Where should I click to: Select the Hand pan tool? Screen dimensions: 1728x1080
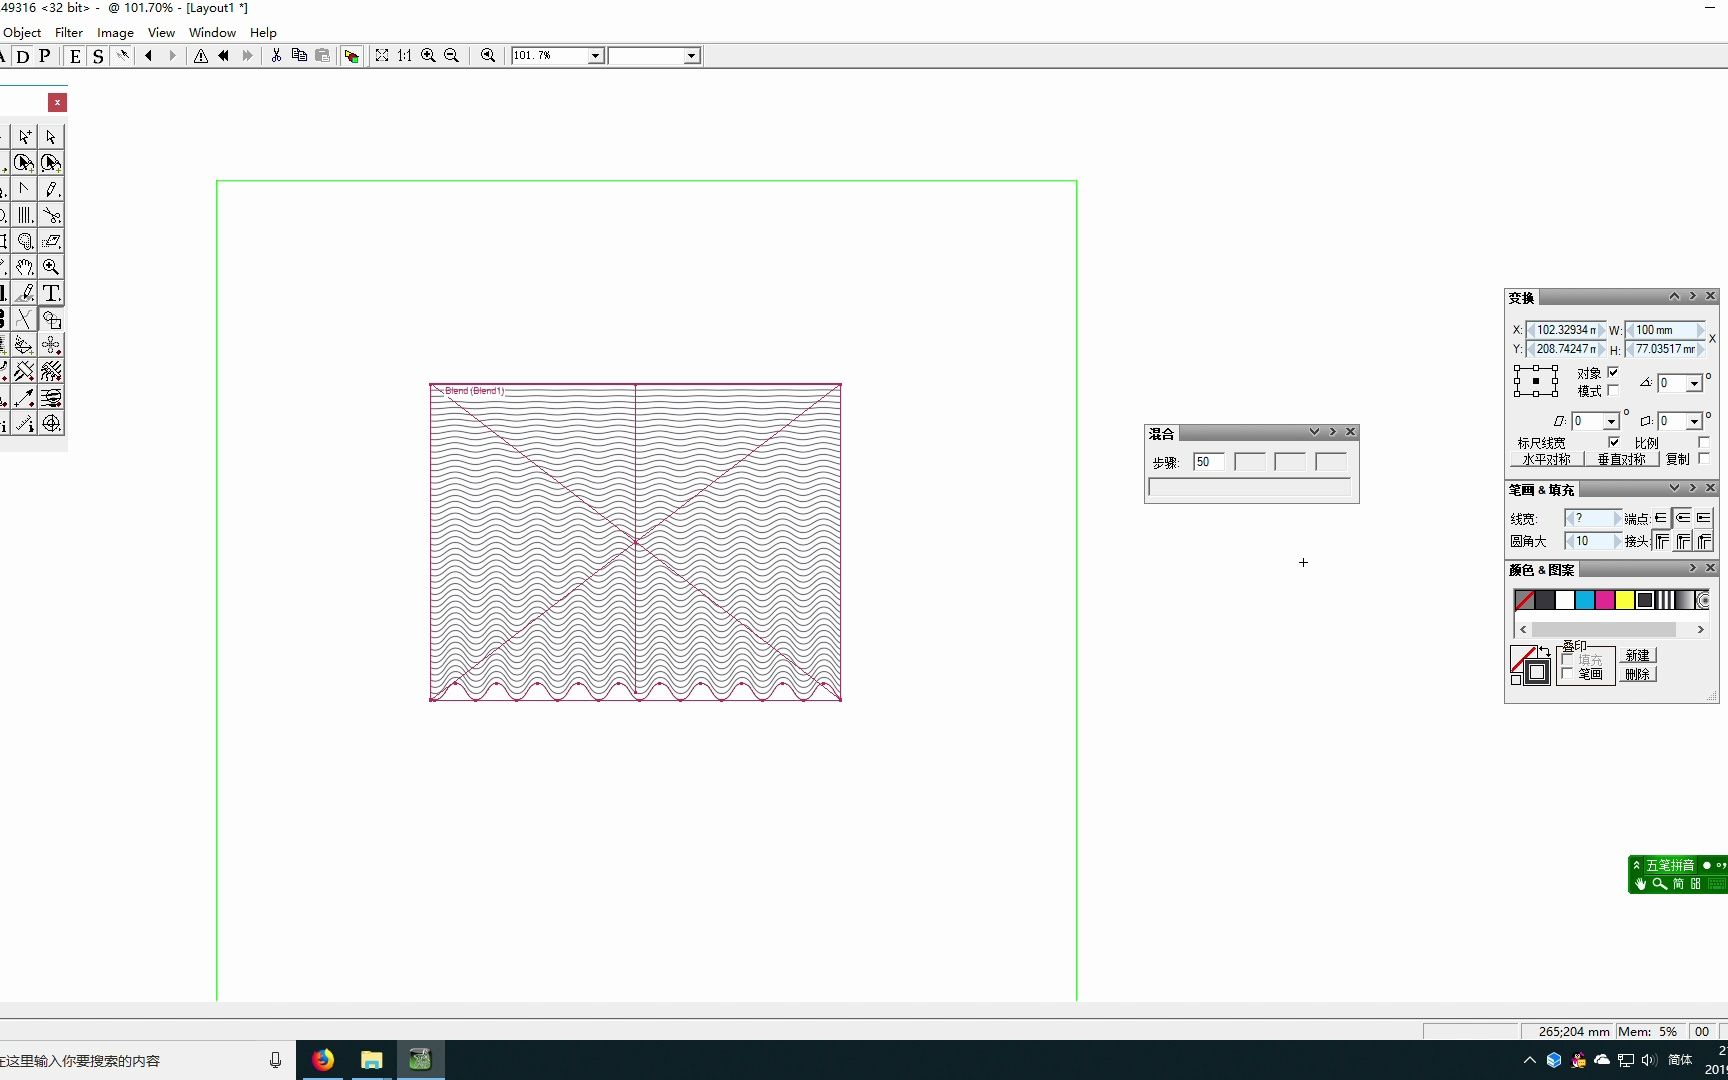point(25,267)
